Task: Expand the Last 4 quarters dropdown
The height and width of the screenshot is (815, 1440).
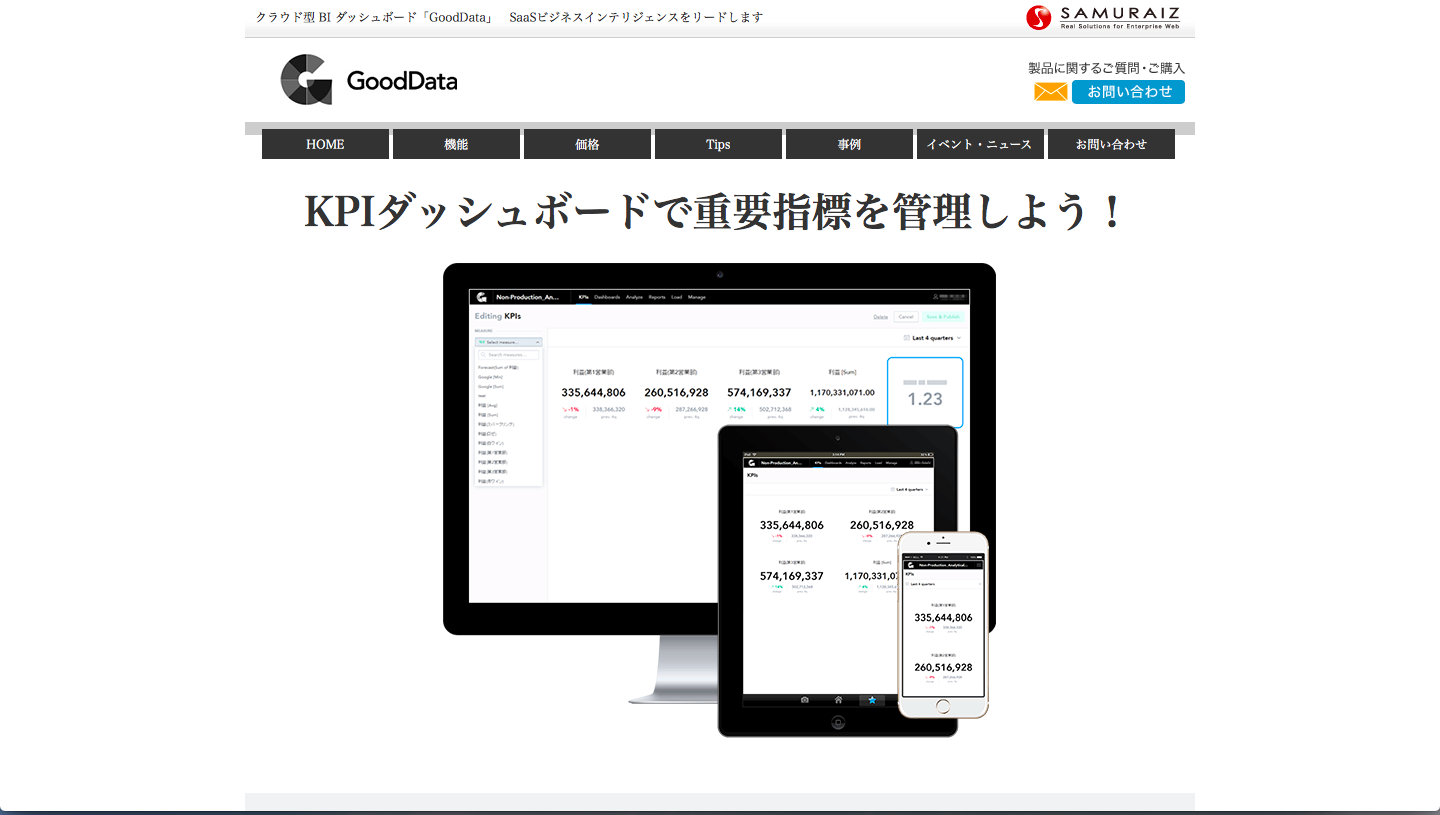Action: pos(933,338)
